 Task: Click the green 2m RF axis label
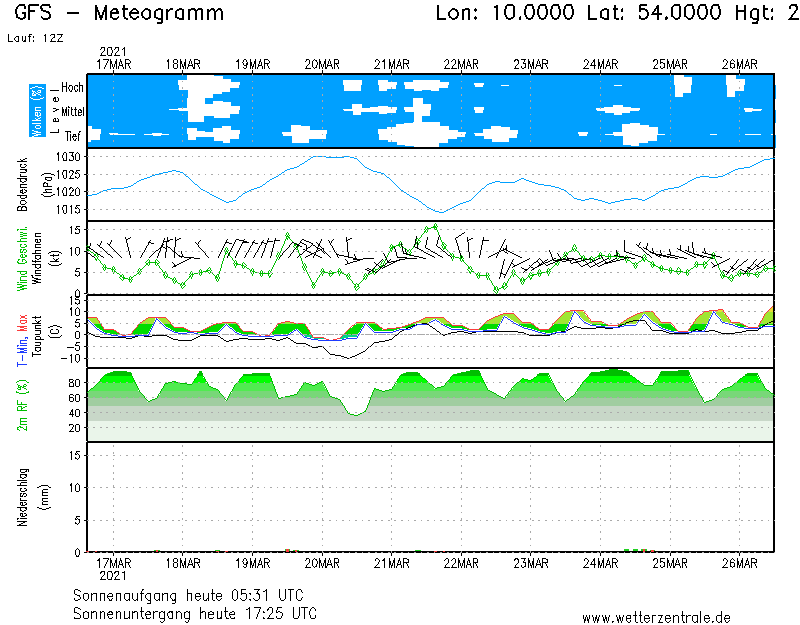23,403
